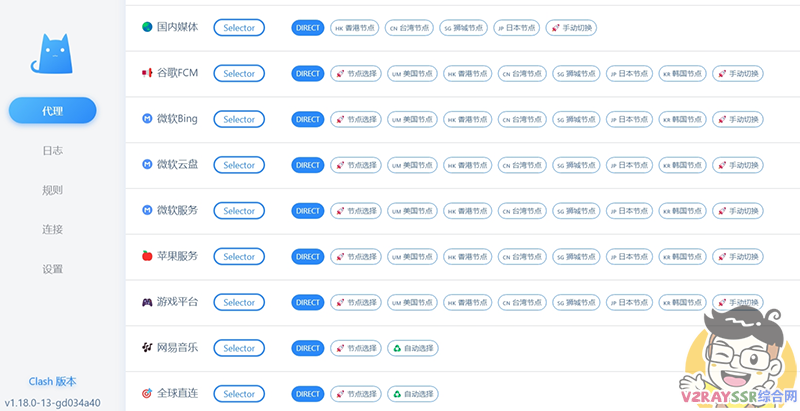Open the 代理 proxies page

(53, 111)
